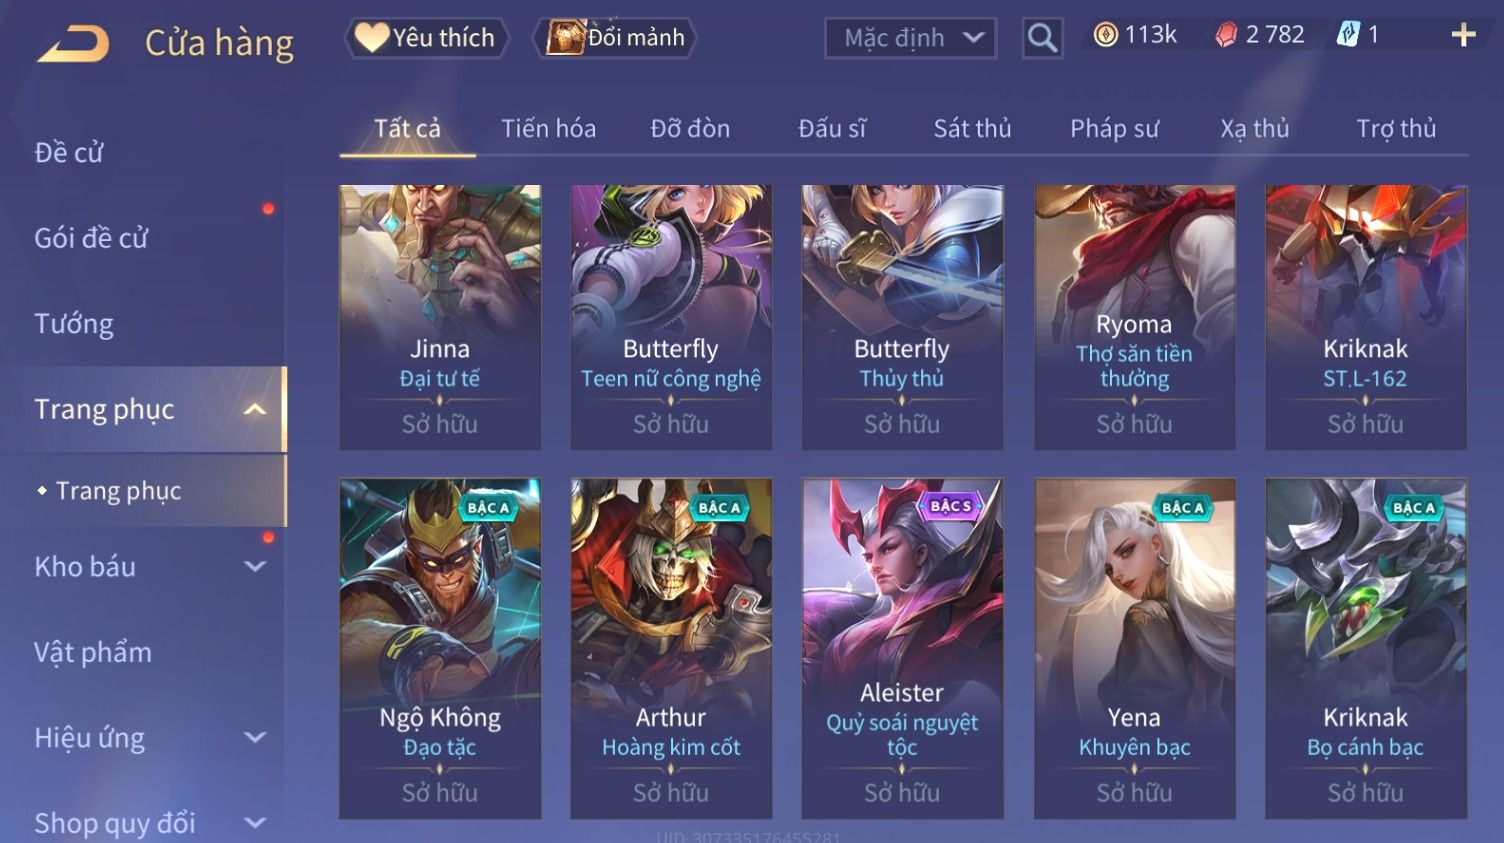This screenshot has height=843, width=1504.
Task: Select the Ryoma Thợ săn tiền thưởng skin
Action: click(1134, 317)
